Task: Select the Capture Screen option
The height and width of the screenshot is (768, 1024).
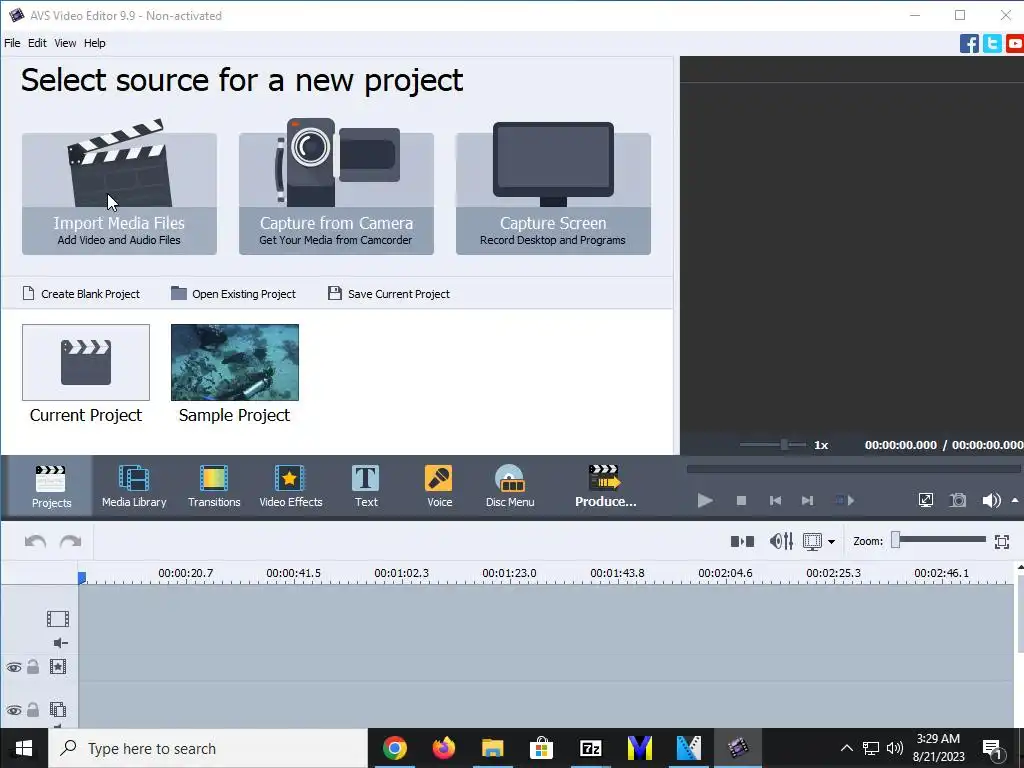Action: coord(552,193)
